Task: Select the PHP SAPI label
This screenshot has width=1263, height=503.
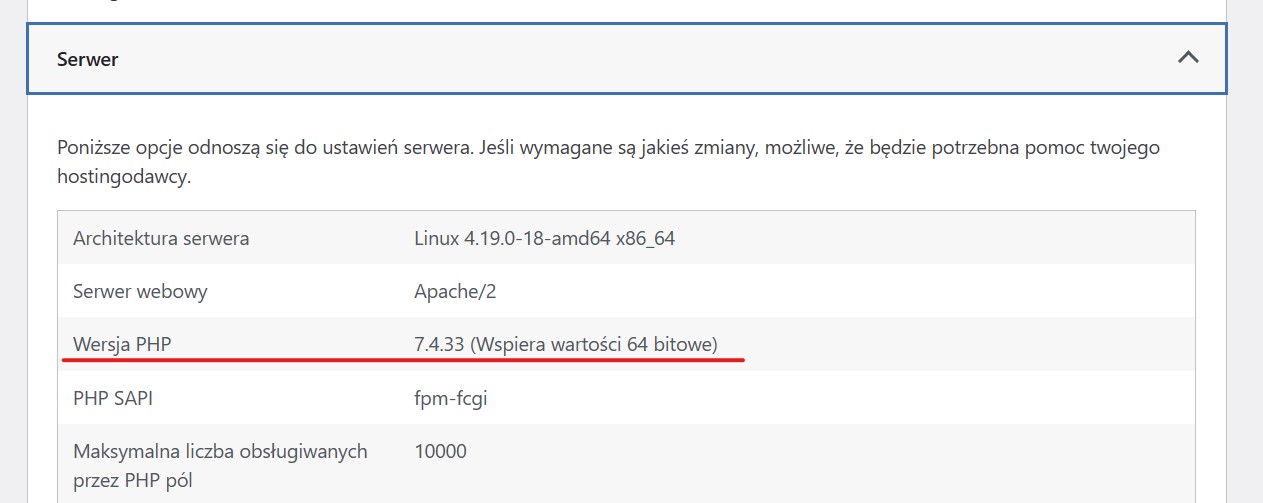Action: pos(113,398)
